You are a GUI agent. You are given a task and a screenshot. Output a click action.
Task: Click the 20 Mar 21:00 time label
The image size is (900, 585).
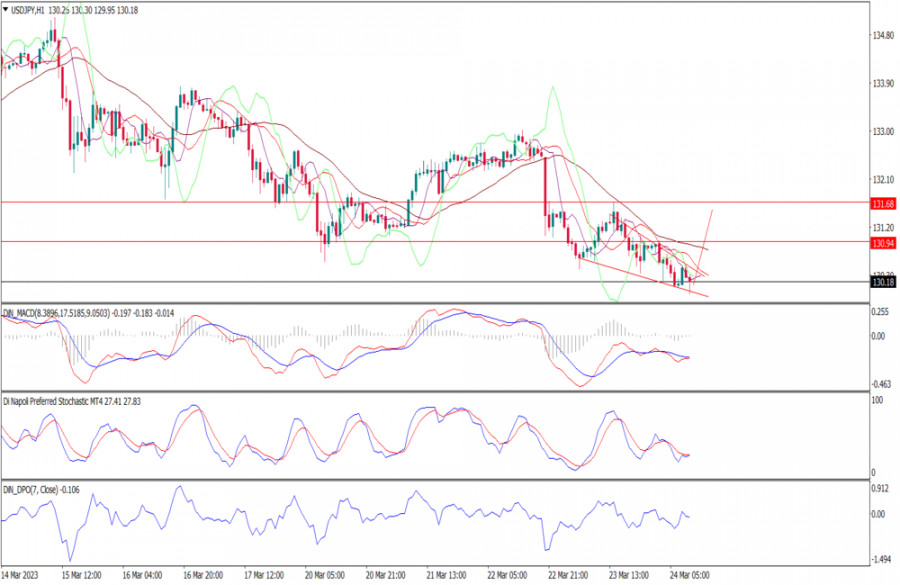click(x=386, y=575)
